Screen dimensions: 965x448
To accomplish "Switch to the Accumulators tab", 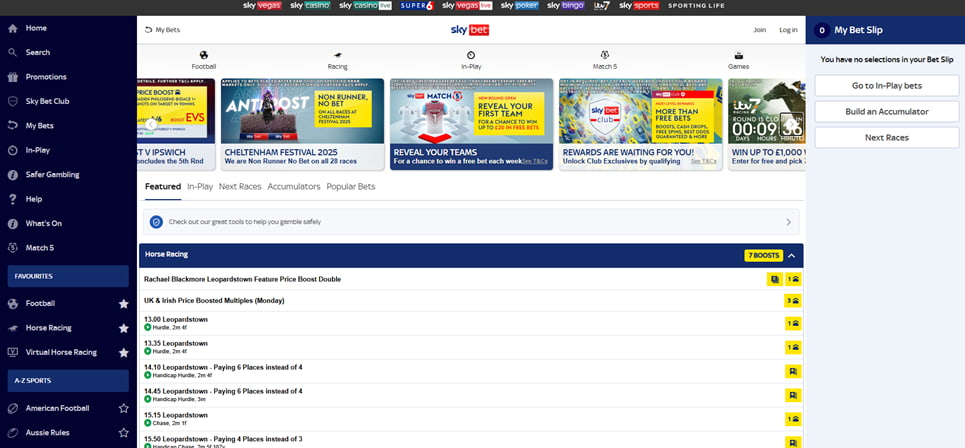I will tap(293, 186).
